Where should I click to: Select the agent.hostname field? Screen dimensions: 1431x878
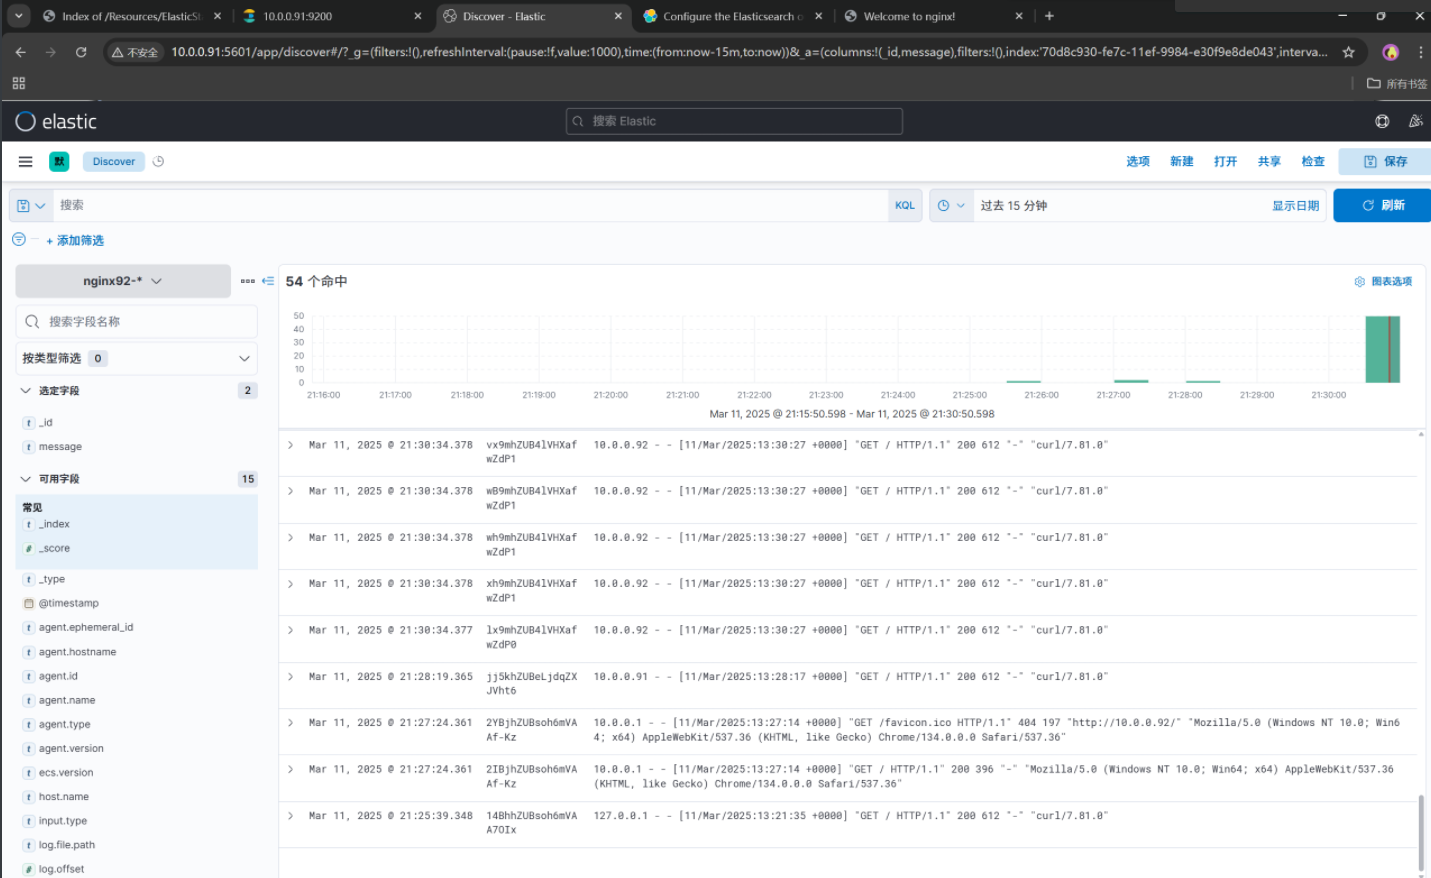(x=78, y=652)
